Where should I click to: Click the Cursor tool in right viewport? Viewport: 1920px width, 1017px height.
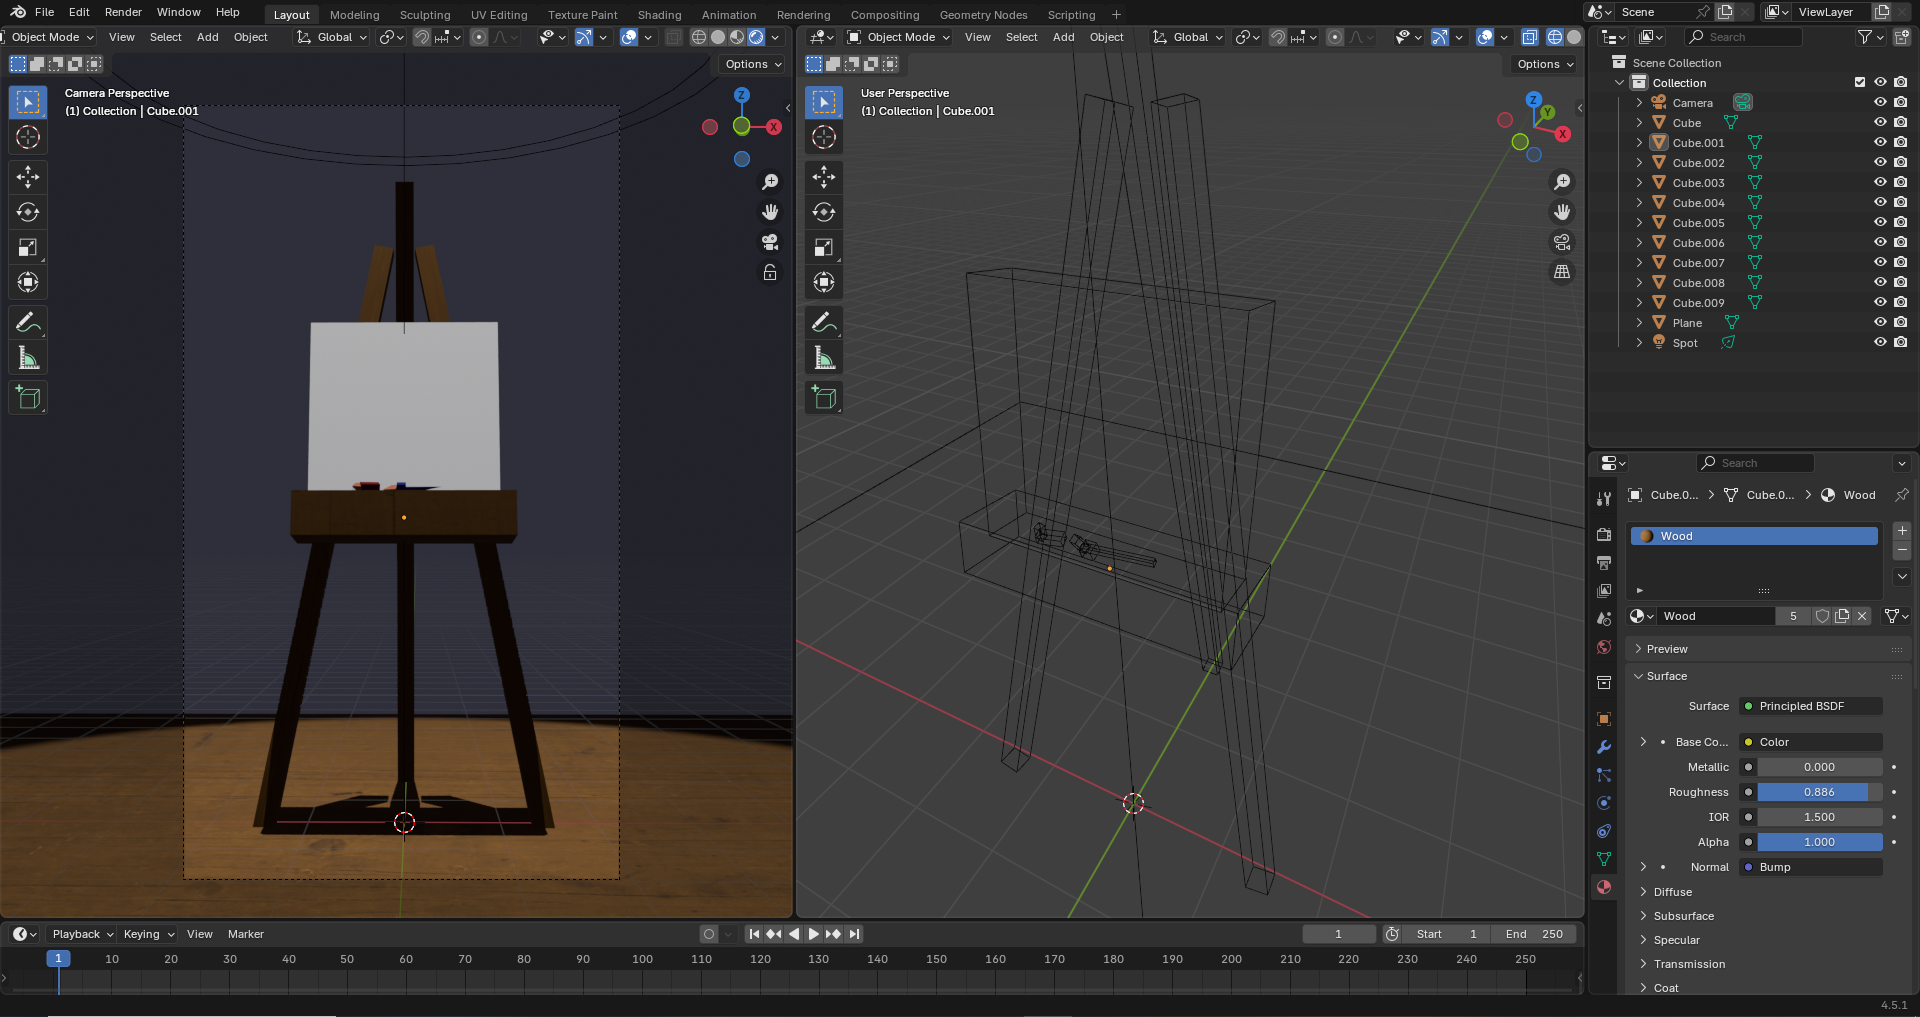pyautogui.click(x=824, y=137)
